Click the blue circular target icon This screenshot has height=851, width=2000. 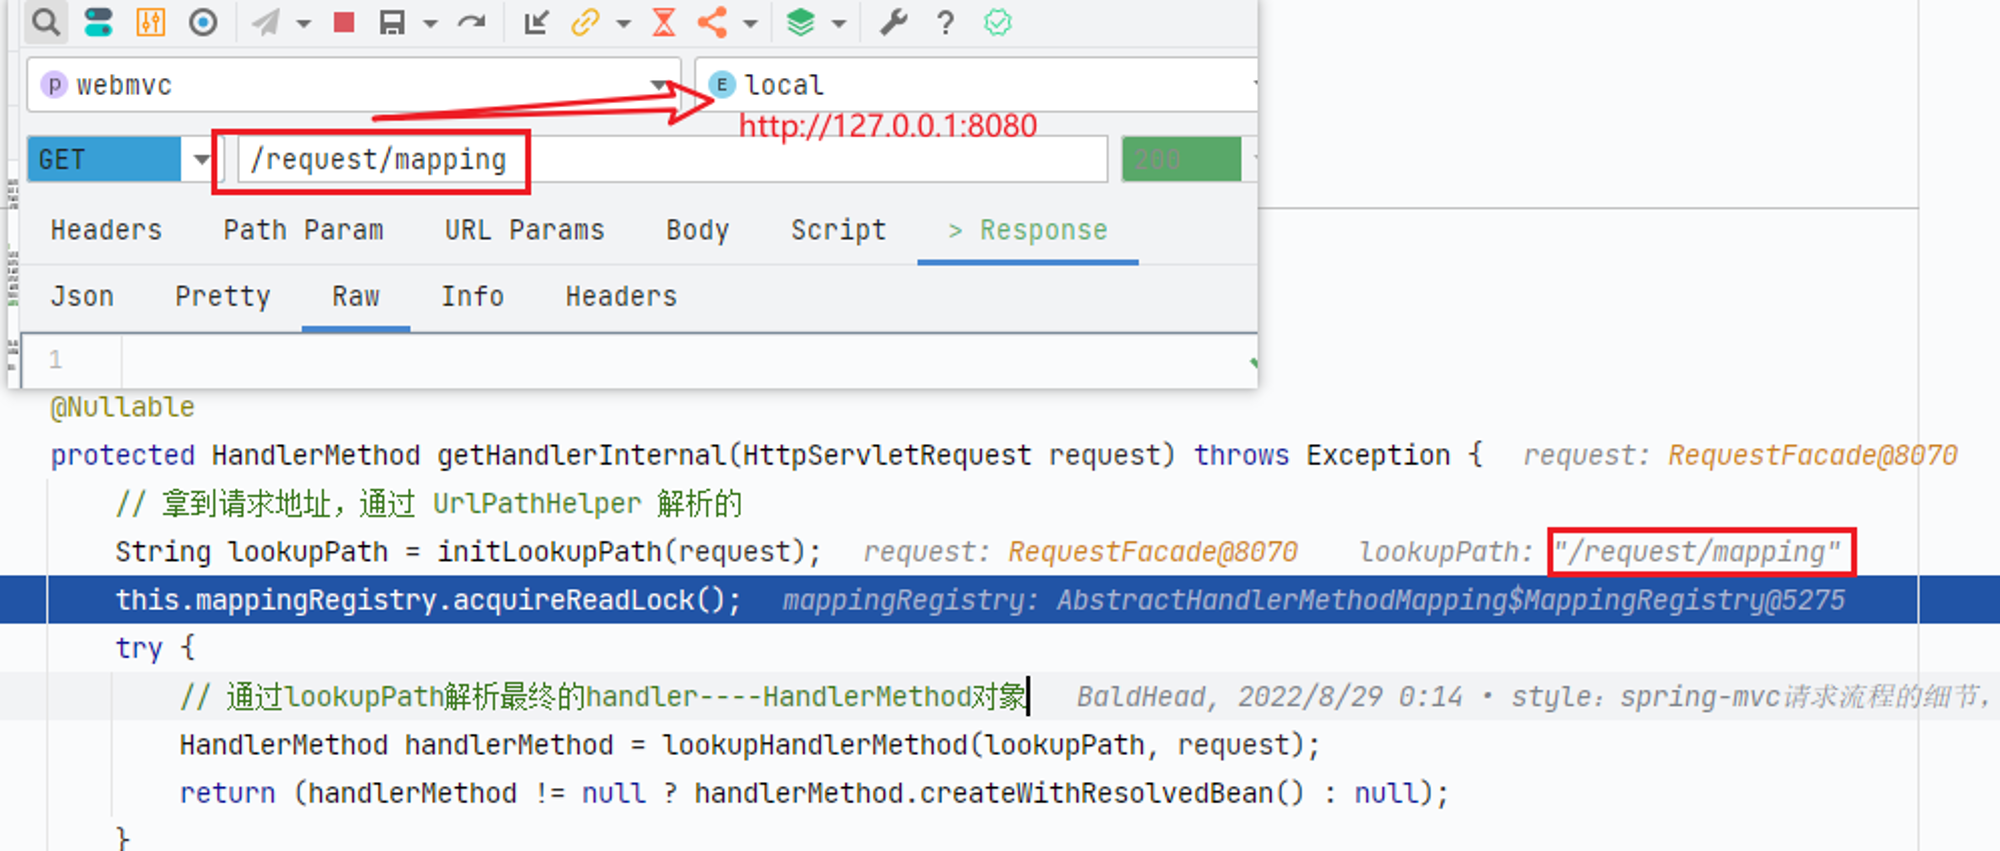click(x=203, y=22)
